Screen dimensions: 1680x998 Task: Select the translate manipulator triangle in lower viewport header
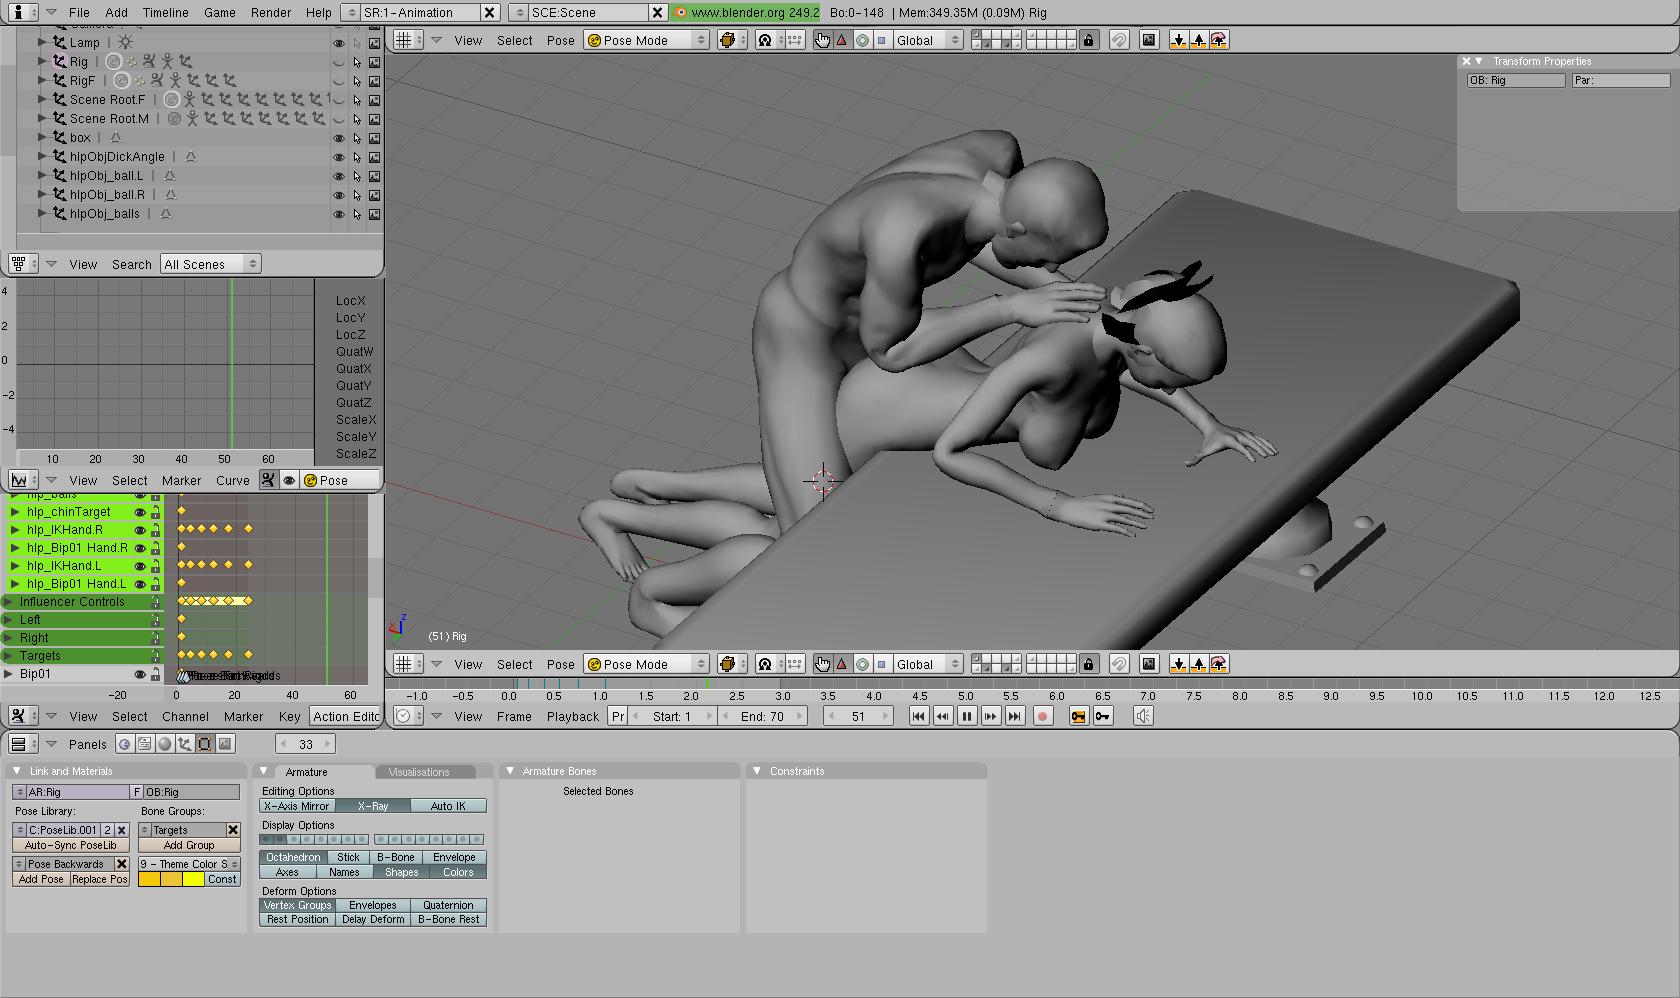tap(842, 664)
